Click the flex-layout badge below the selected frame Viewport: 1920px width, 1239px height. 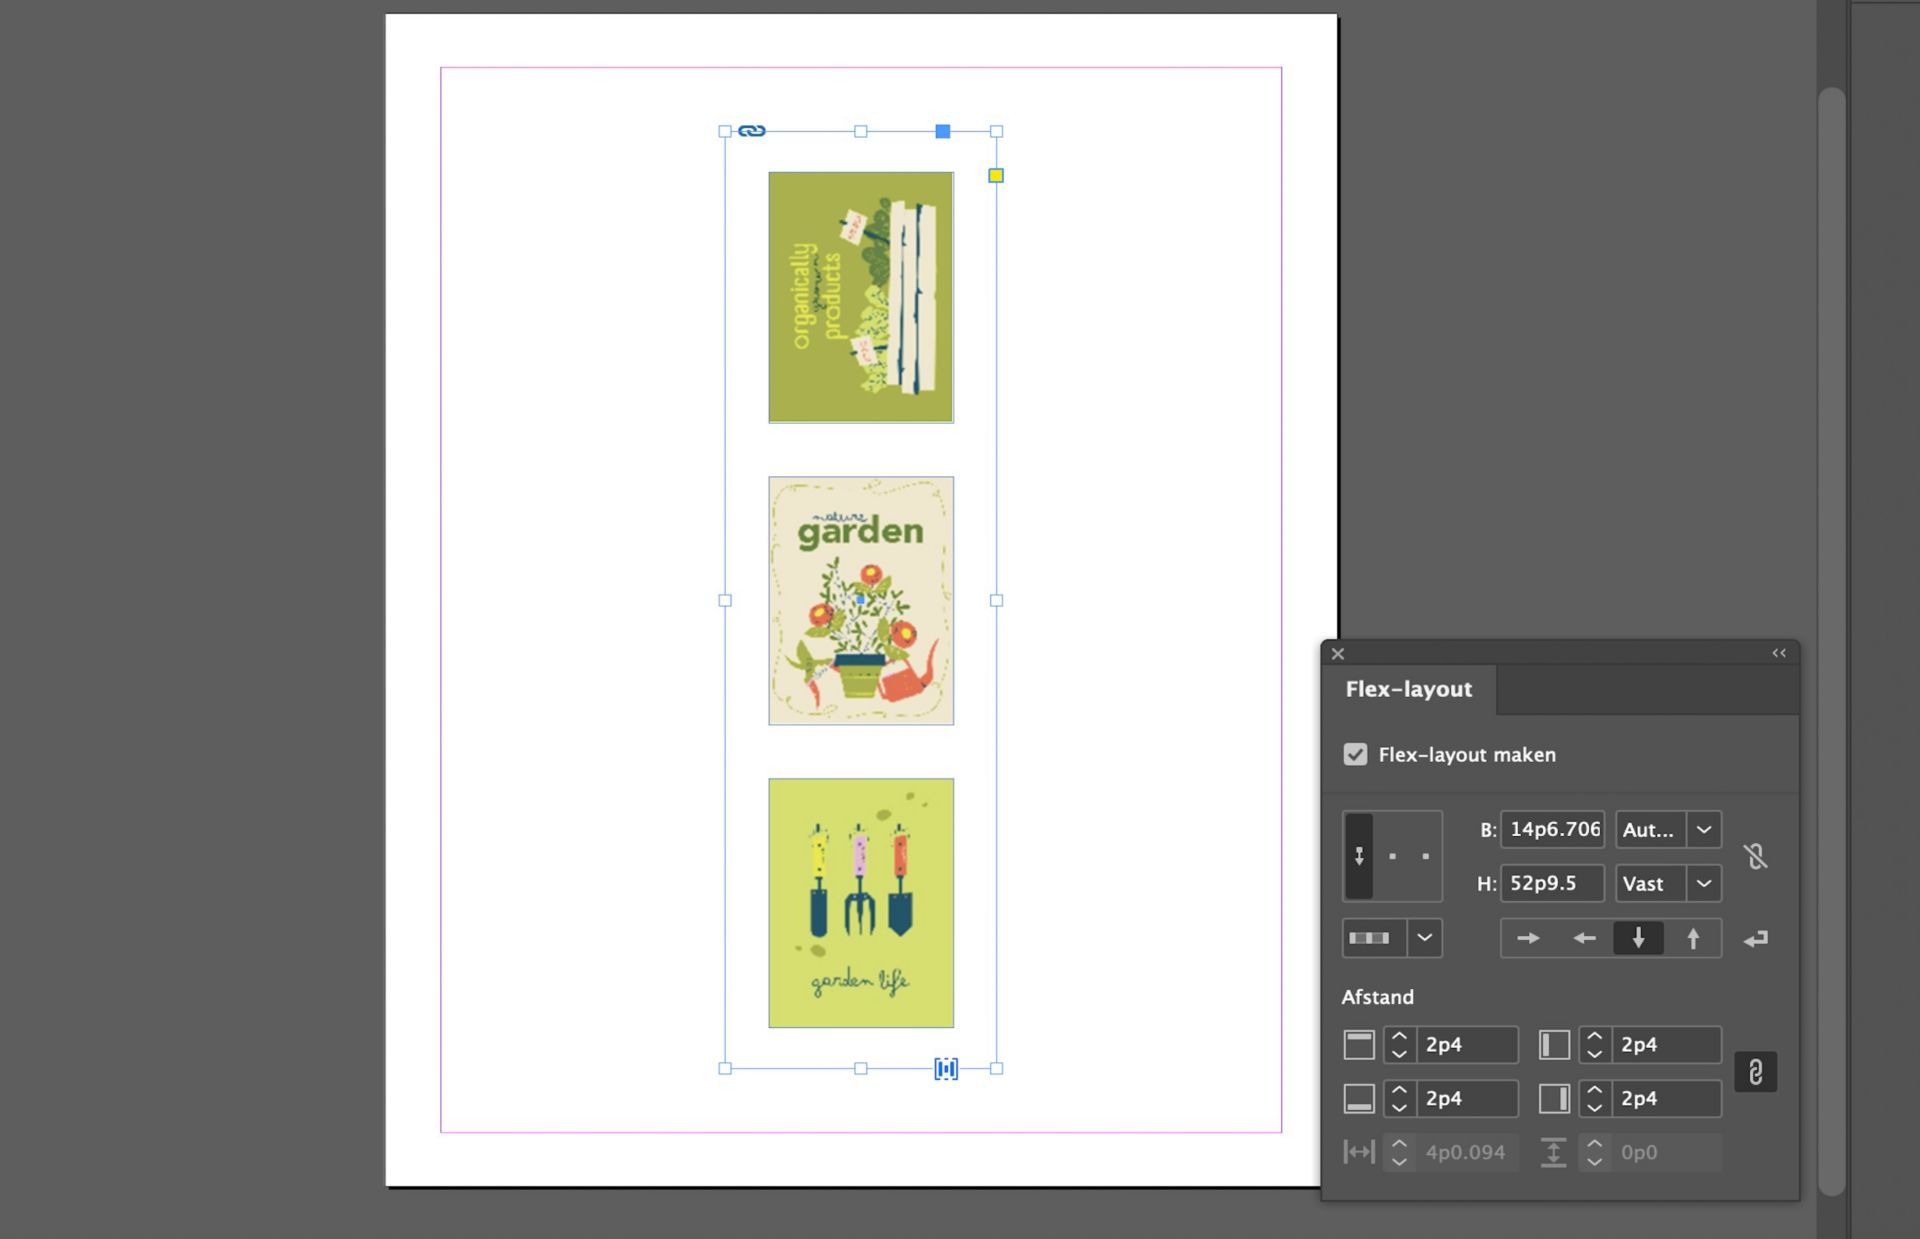(944, 1068)
